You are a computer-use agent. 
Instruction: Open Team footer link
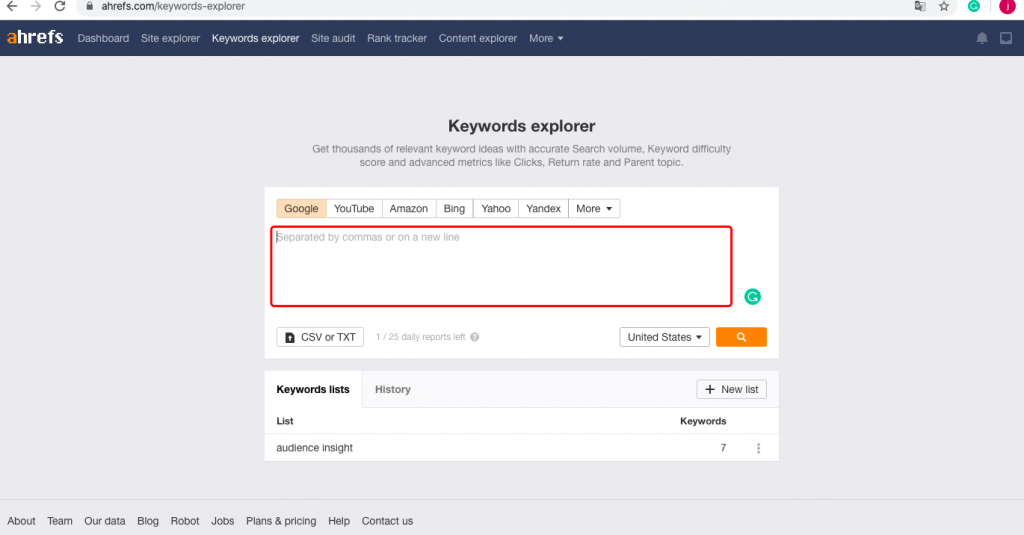pos(59,521)
